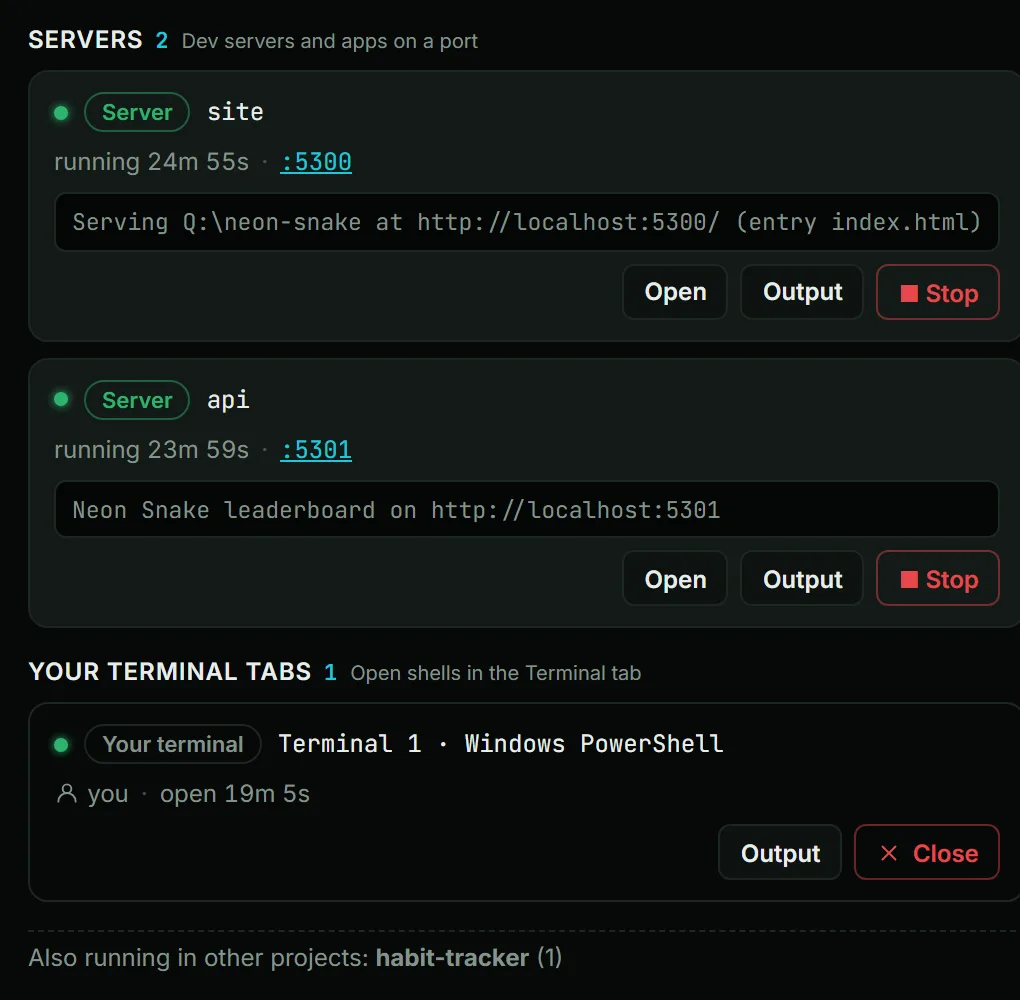The width and height of the screenshot is (1020, 1000).
Task: Click the Server badge beside site
Action: [x=137, y=113]
